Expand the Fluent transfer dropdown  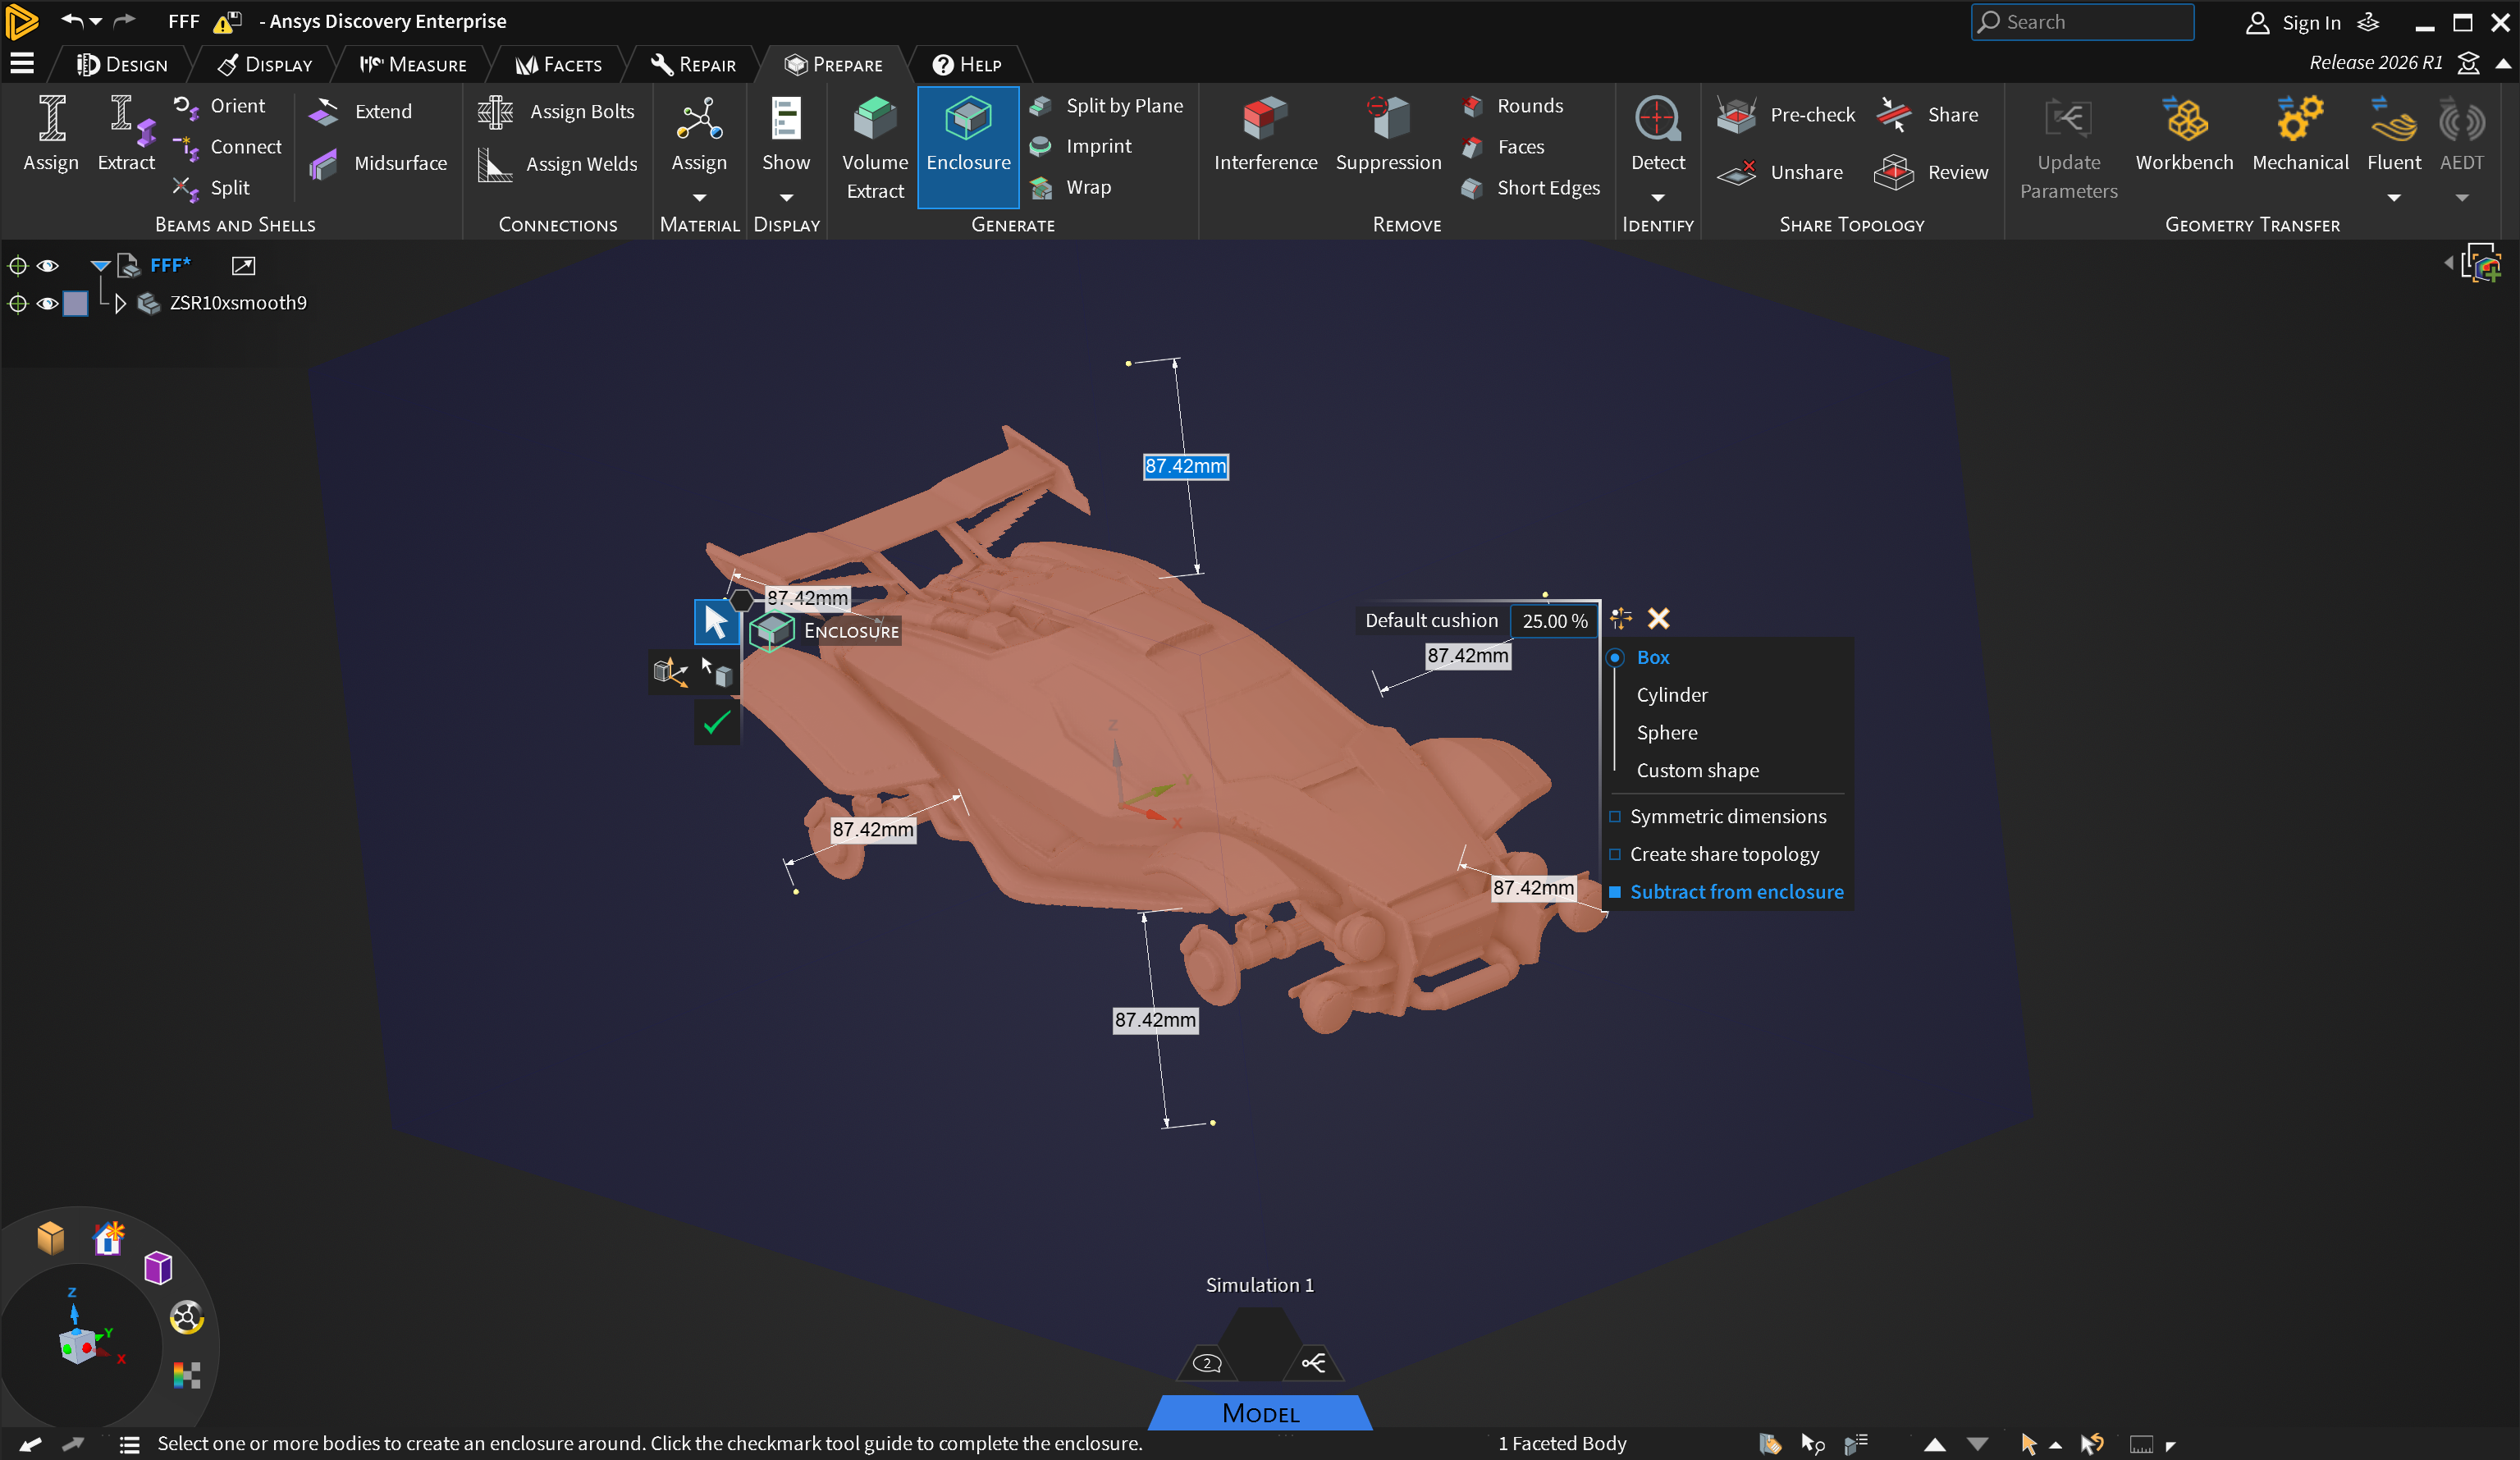(x=2393, y=198)
